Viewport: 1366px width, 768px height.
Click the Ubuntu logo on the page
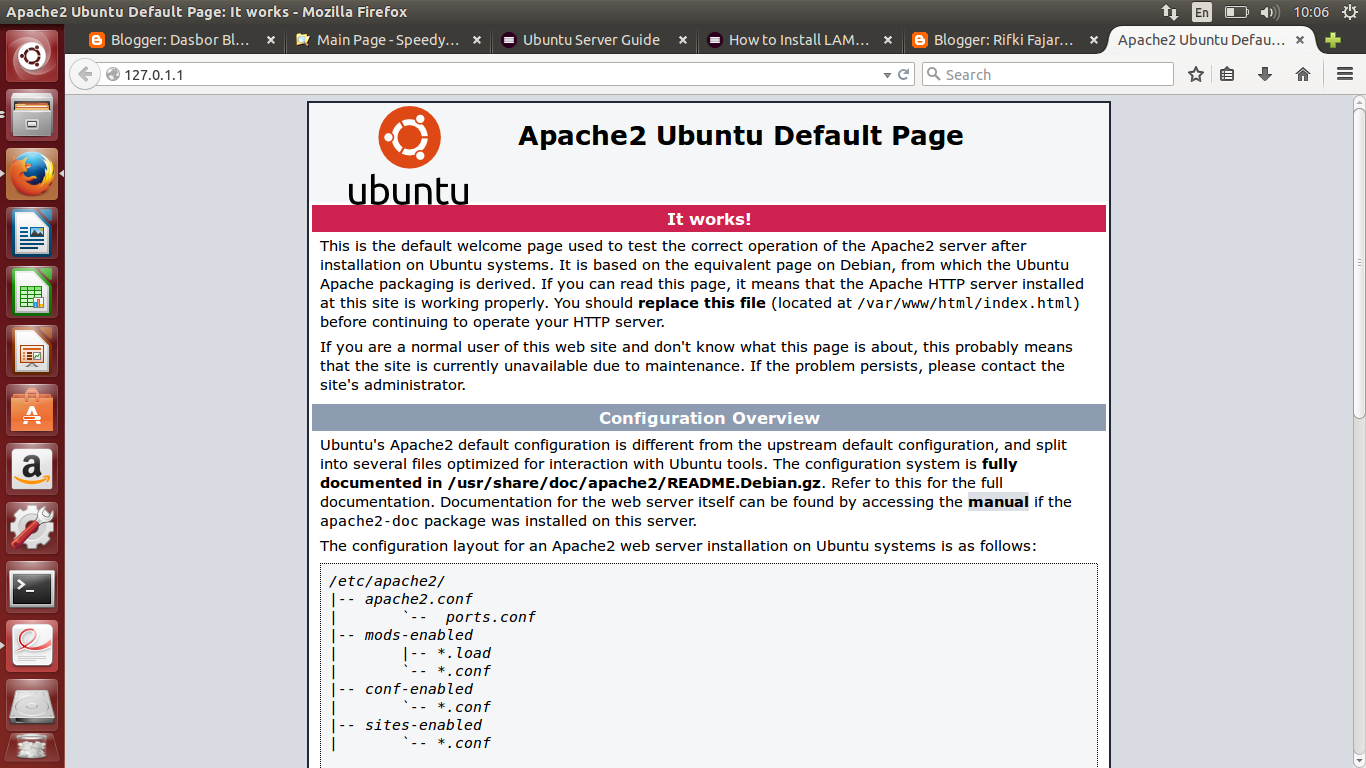tap(409, 156)
